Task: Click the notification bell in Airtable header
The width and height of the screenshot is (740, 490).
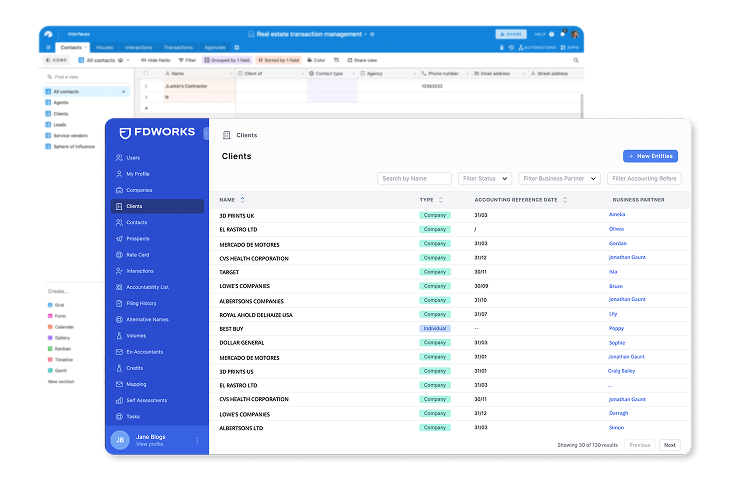Action: click(x=563, y=34)
